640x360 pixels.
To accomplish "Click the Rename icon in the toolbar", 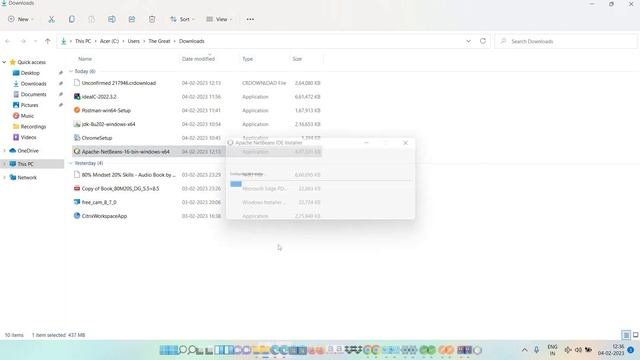I will point(111,19).
